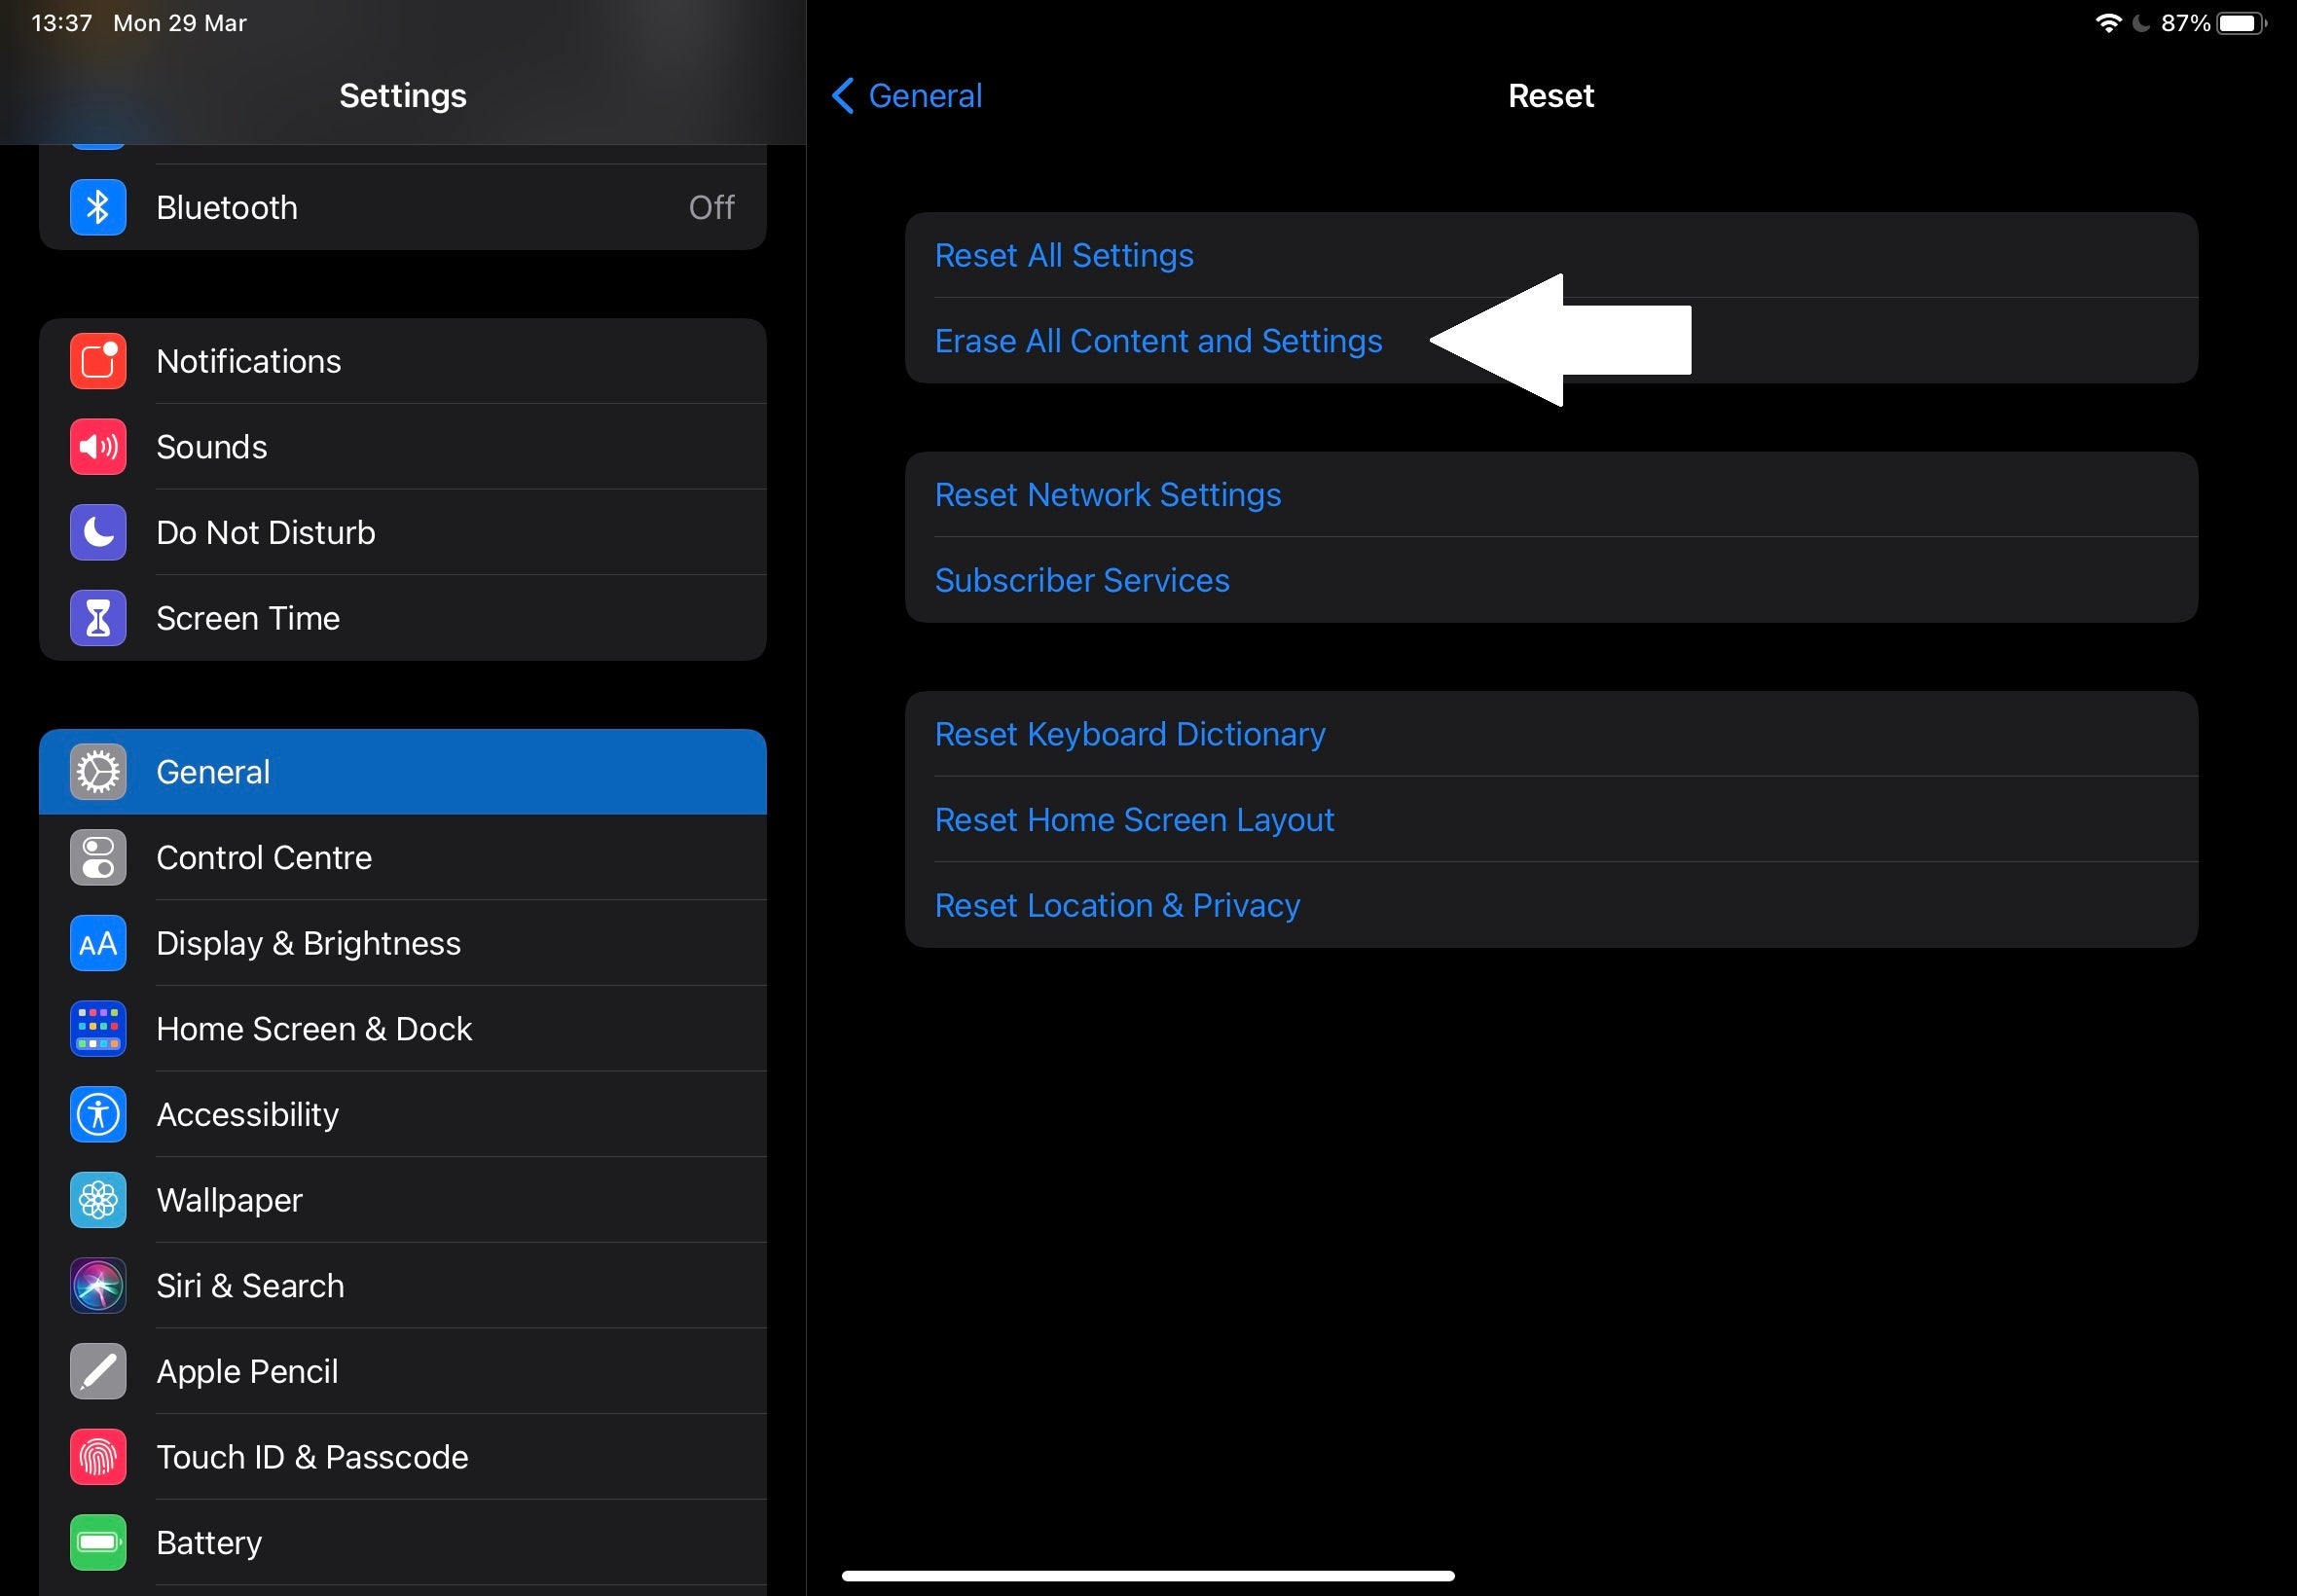Viewport: 2297px width, 1596px height.
Task: Tap the Apple Pencil icon
Action: point(98,1371)
